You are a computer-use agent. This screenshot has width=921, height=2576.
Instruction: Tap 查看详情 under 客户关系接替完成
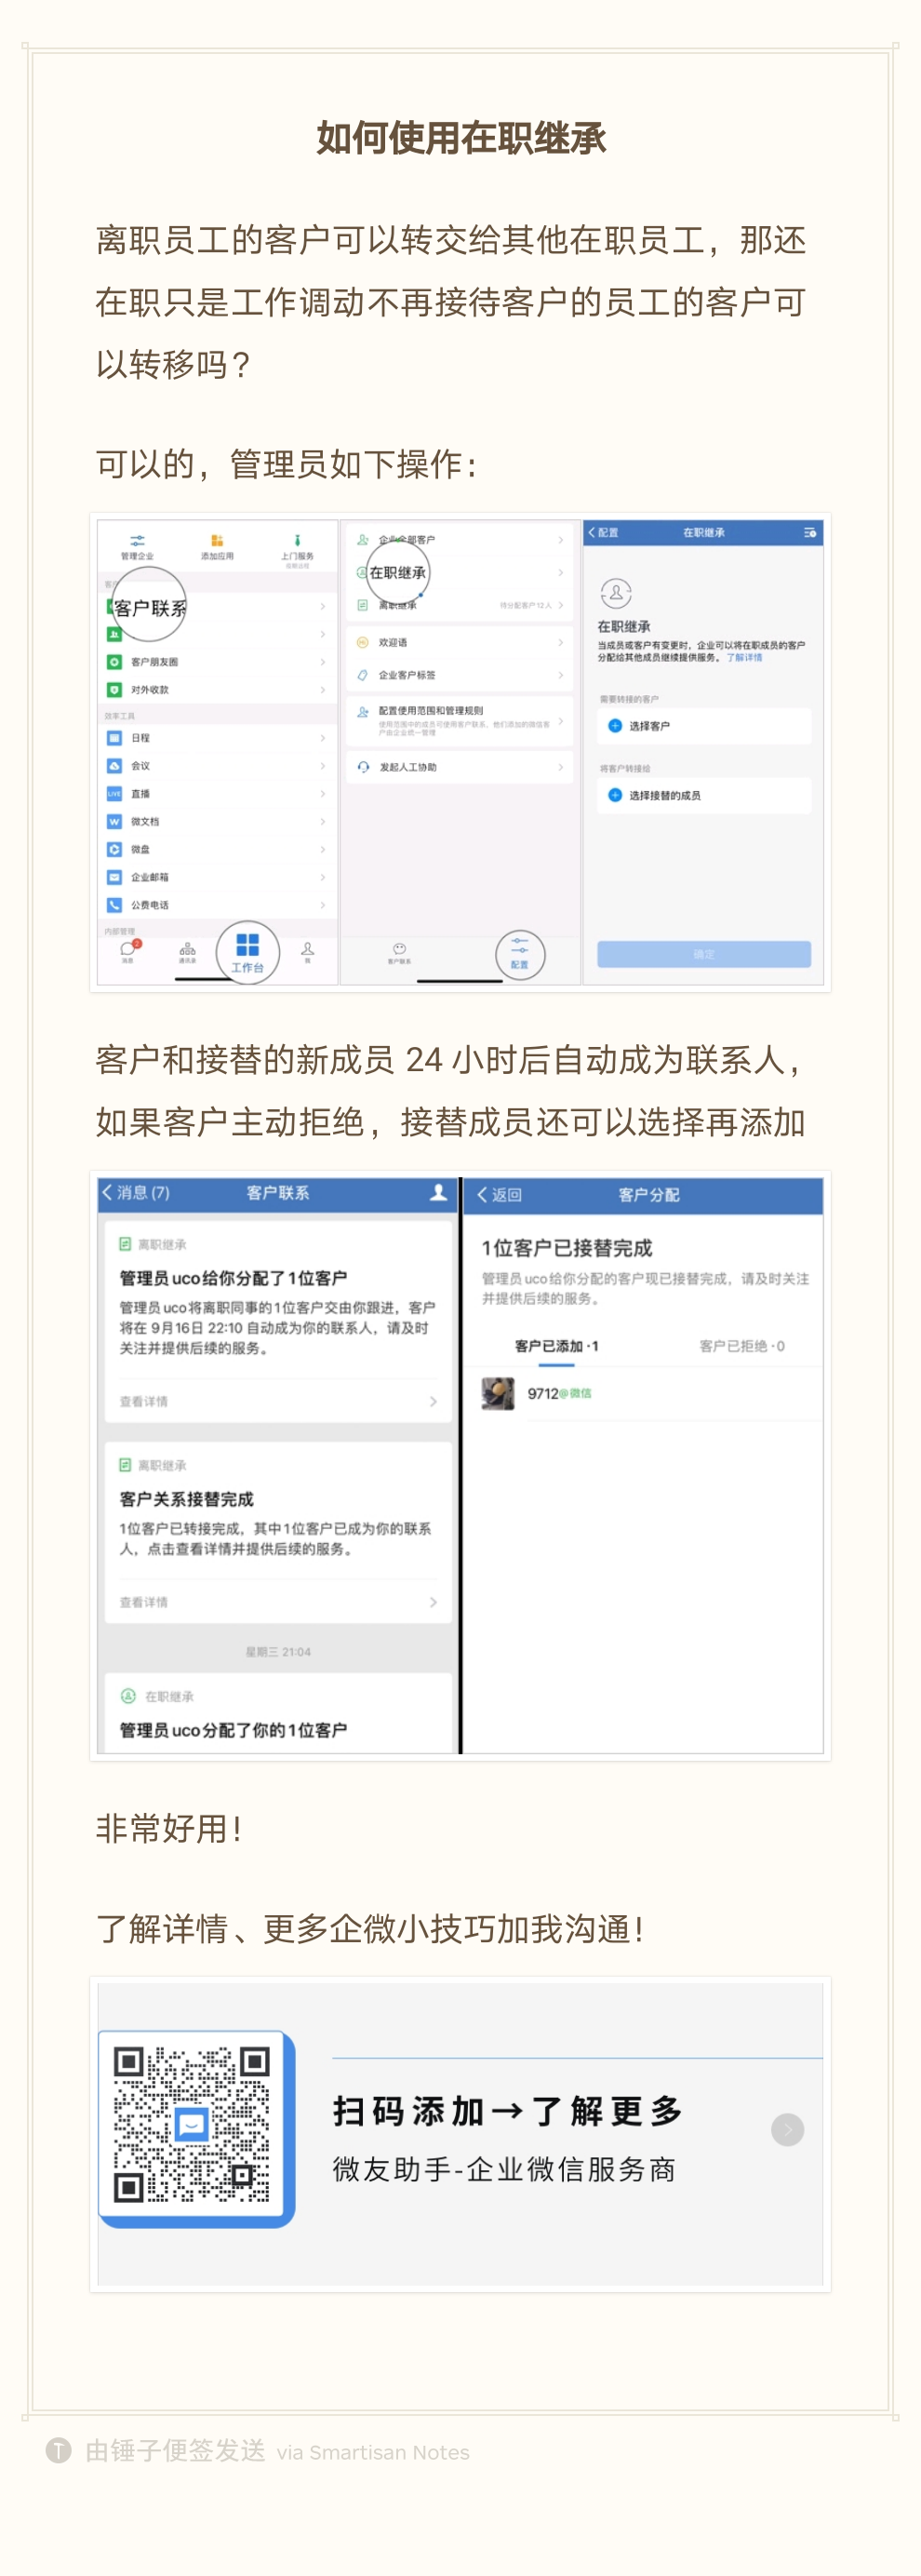[144, 1603]
